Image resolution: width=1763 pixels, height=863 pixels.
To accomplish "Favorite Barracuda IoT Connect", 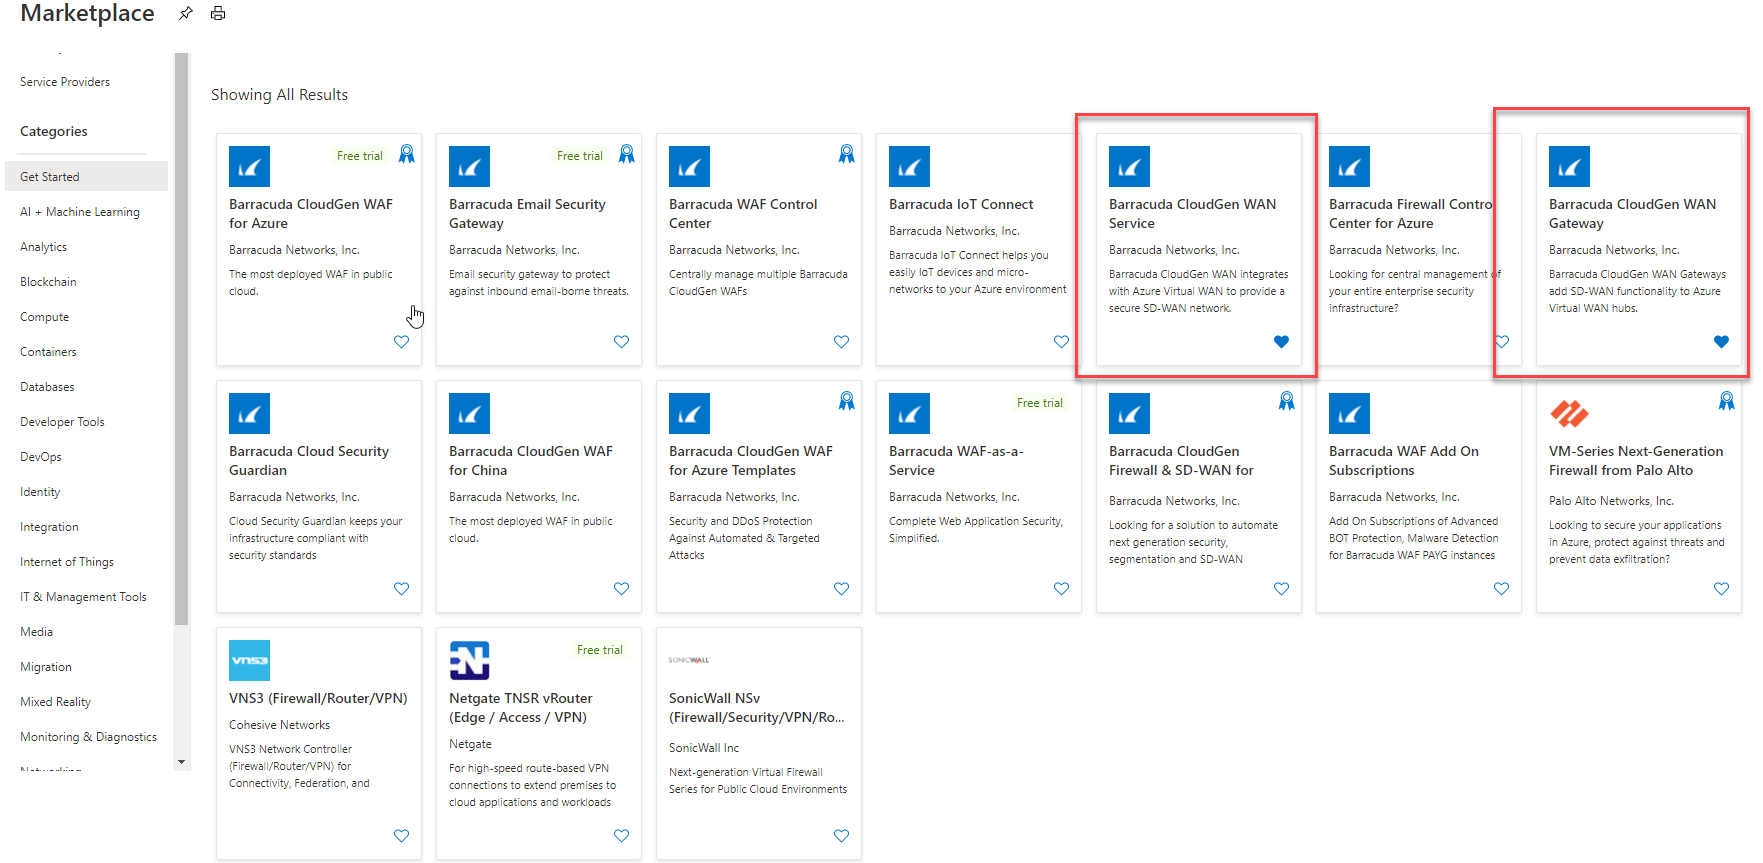I will click(1061, 342).
